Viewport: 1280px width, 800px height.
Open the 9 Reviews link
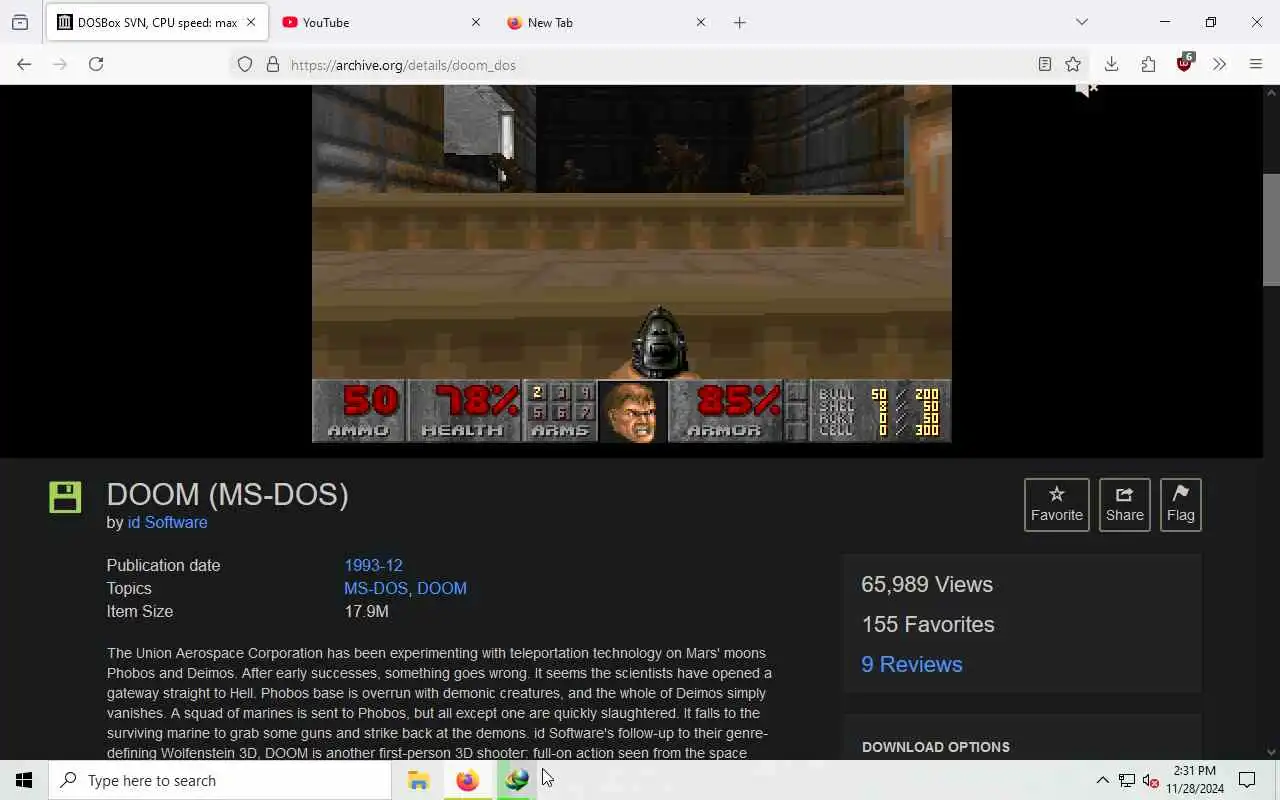coord(912,664)
